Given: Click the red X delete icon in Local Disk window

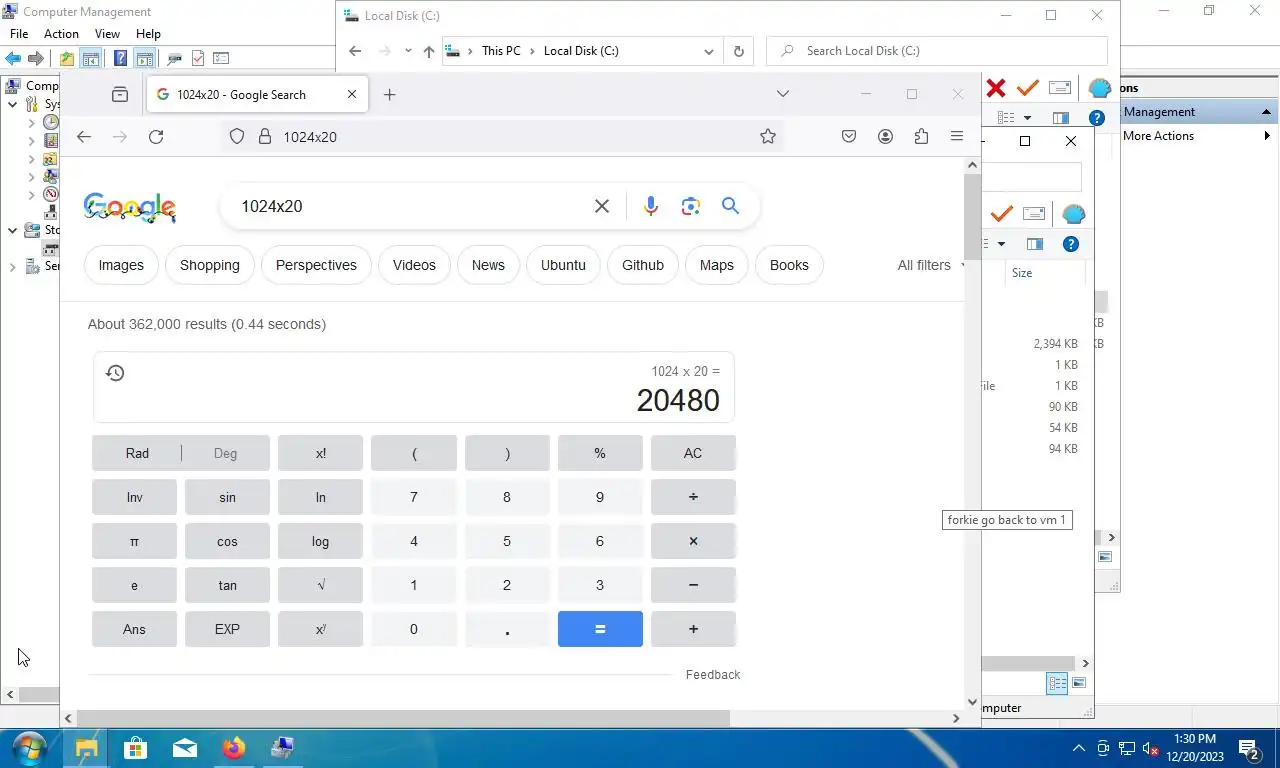Looking at the screenshot, I should 996,88.
